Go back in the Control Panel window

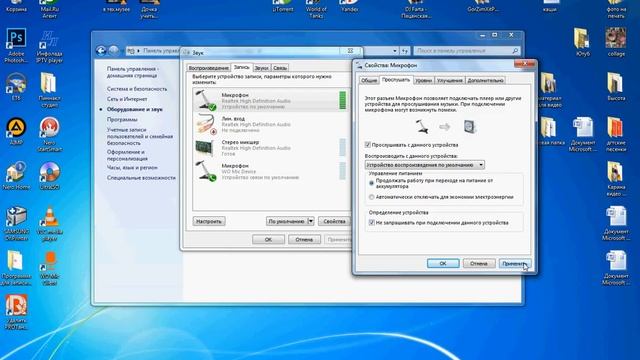point(101,51)
